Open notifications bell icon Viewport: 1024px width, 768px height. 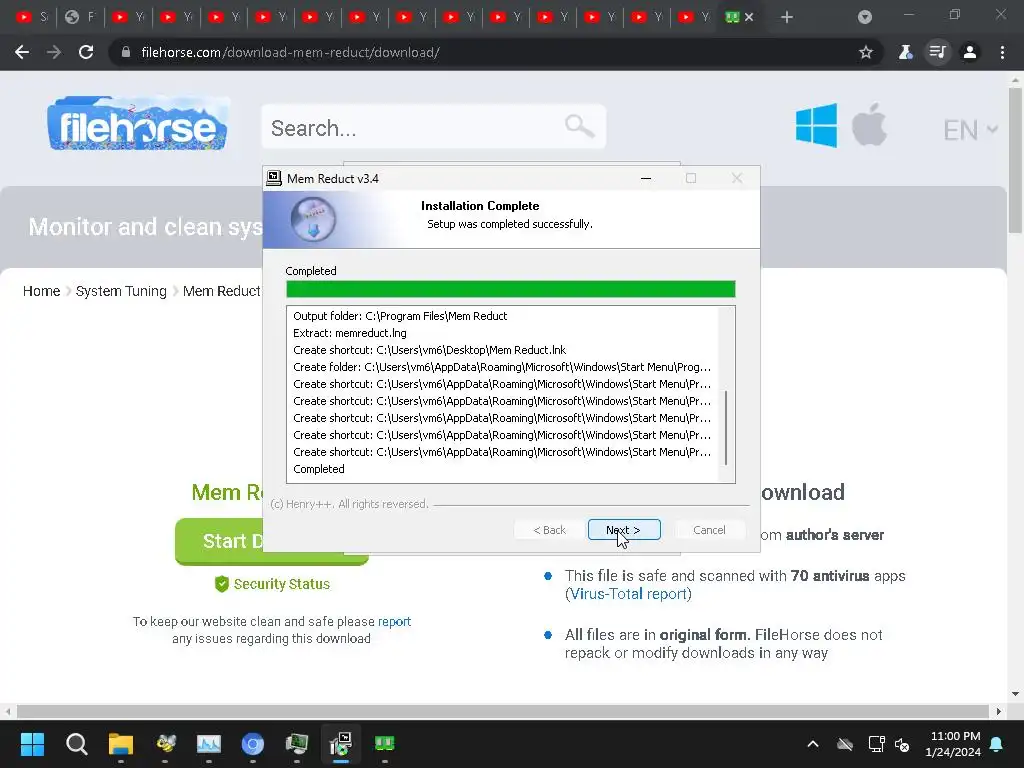point(997,744)
